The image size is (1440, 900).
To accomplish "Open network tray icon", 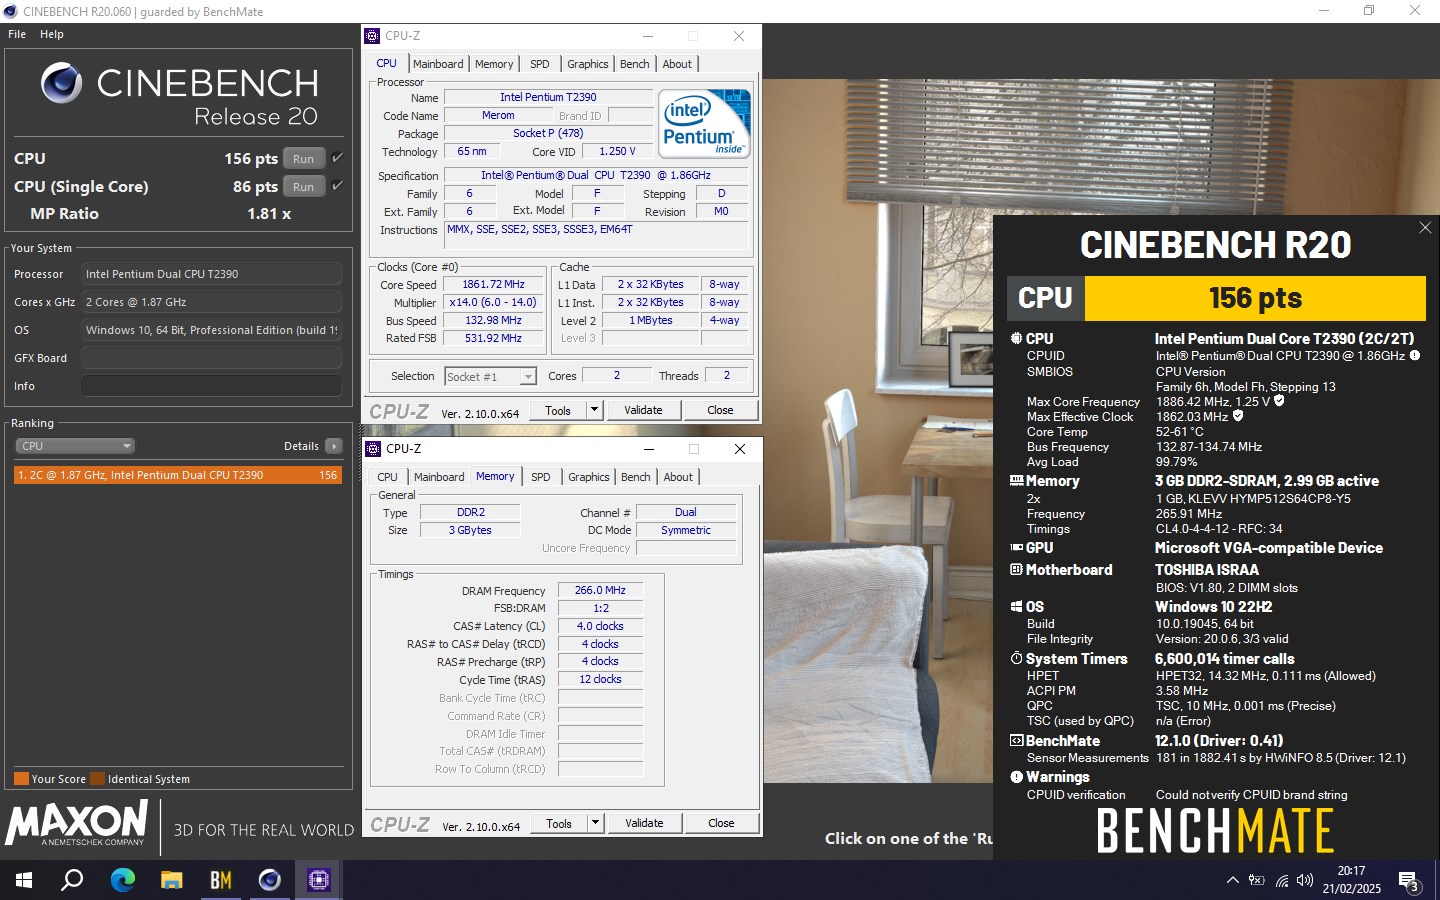I will tap(1281, 881).
